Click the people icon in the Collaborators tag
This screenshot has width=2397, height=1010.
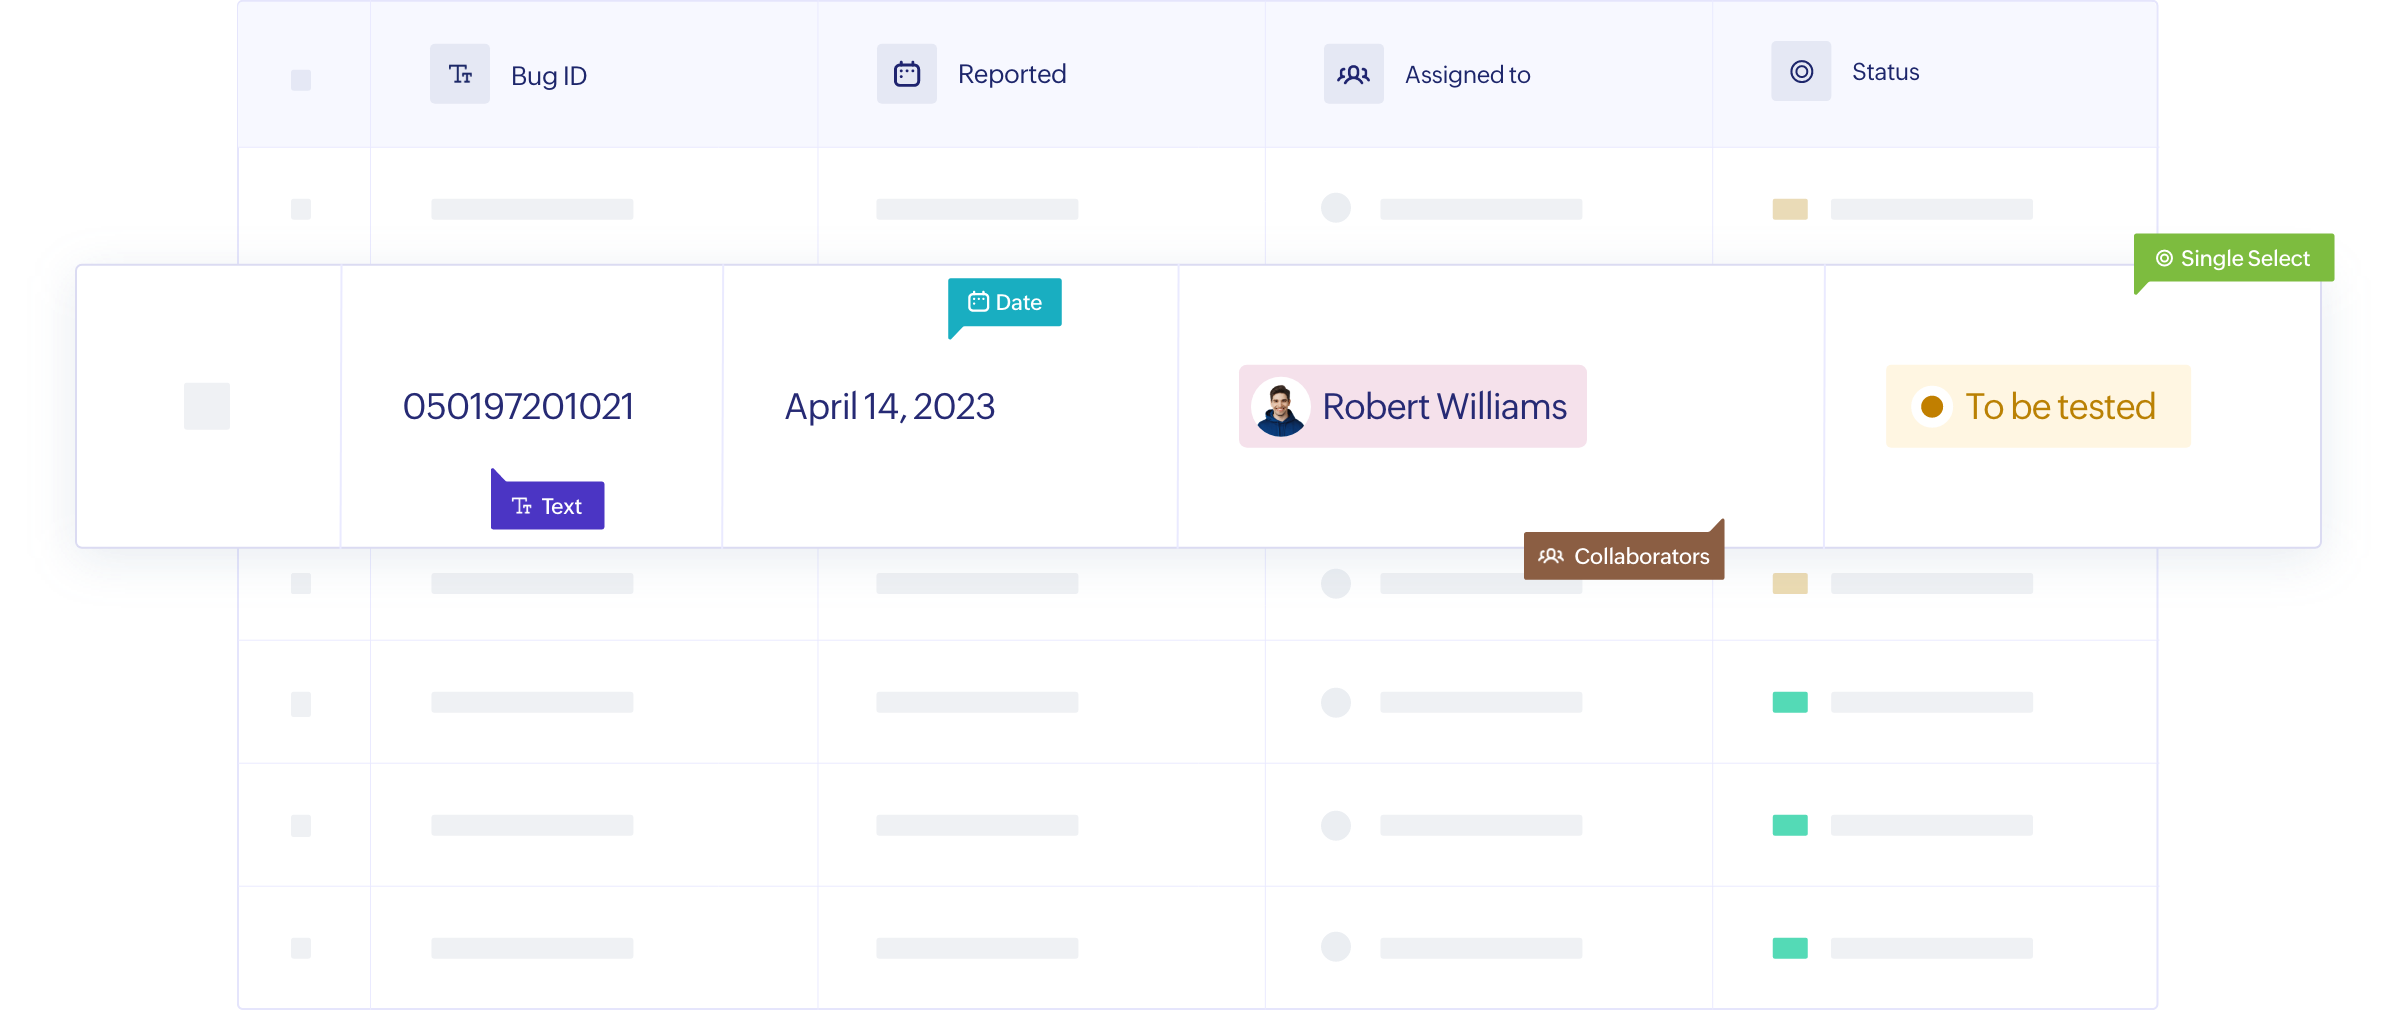[1552, 556]
